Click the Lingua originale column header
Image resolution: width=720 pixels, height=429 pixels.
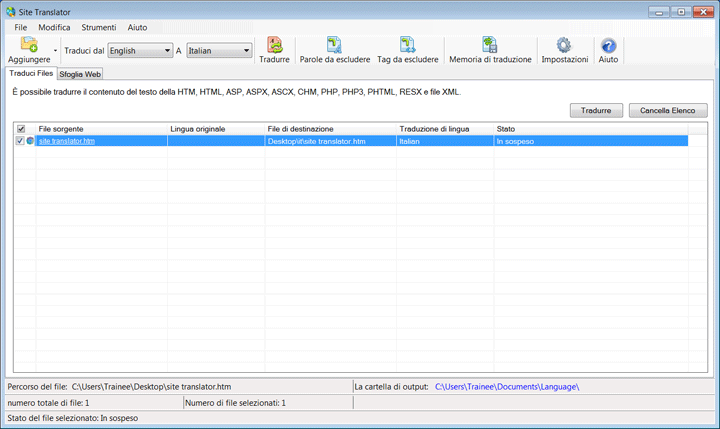click(216, 129)
